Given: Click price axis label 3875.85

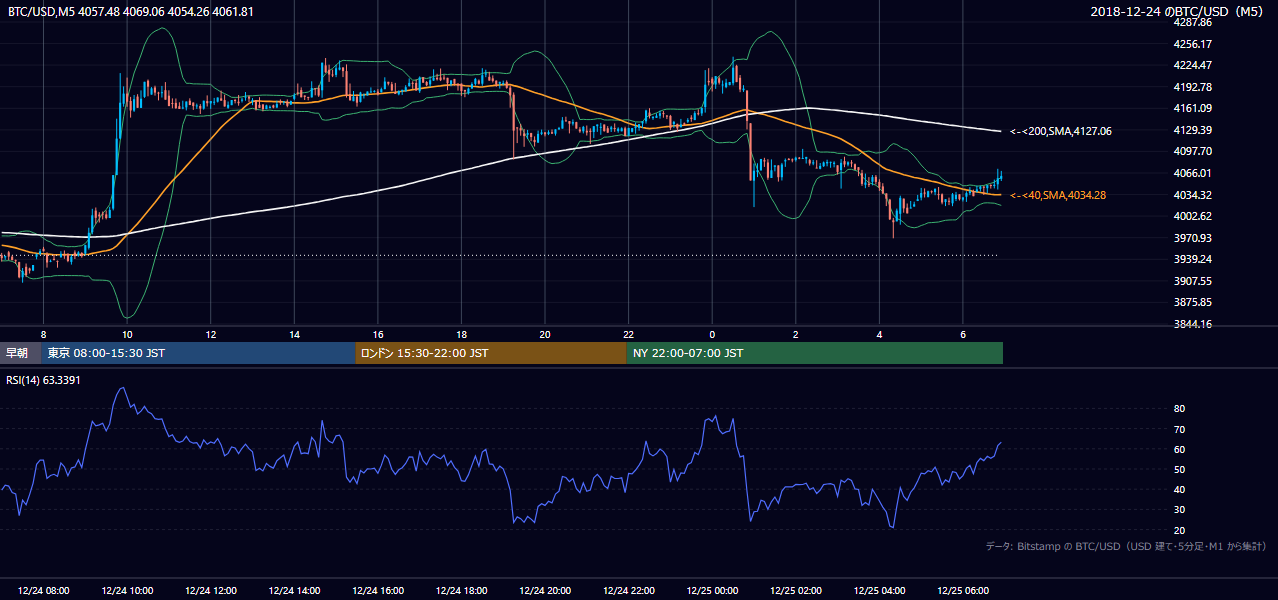Looking at the screenshot, I should pos(1193,302).
